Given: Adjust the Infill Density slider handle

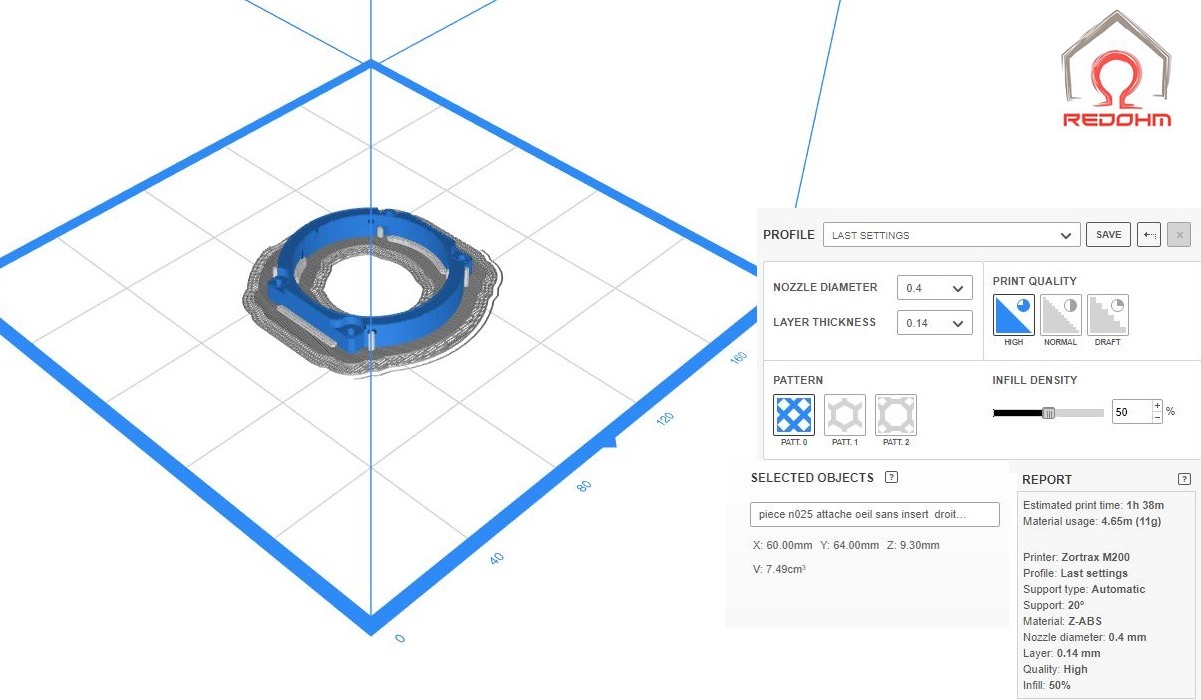Looking at the screenshot, I should (1048, 412).
